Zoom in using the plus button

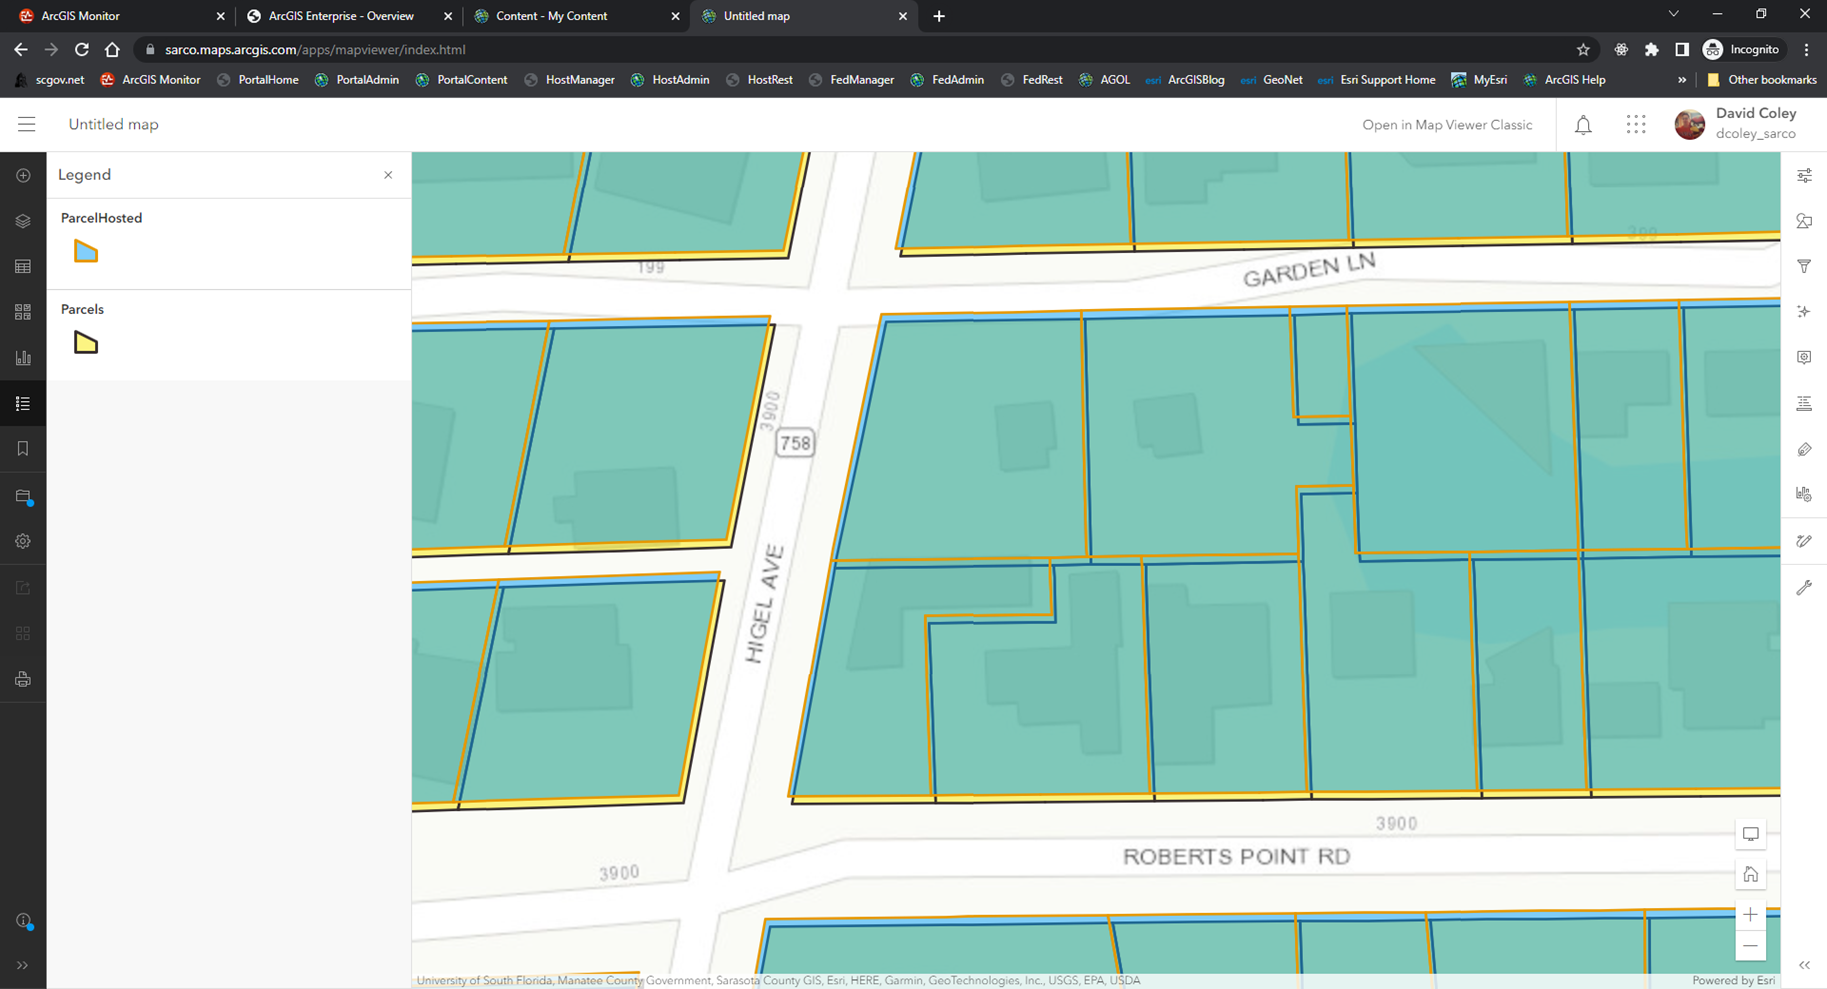click(1750, 913)
